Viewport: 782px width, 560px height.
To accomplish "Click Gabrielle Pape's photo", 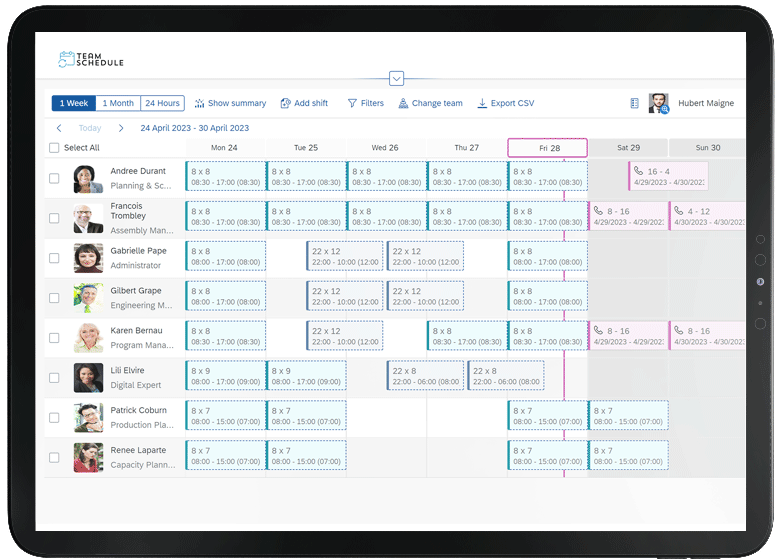I will pyautogui.click(x=88, y=258).
